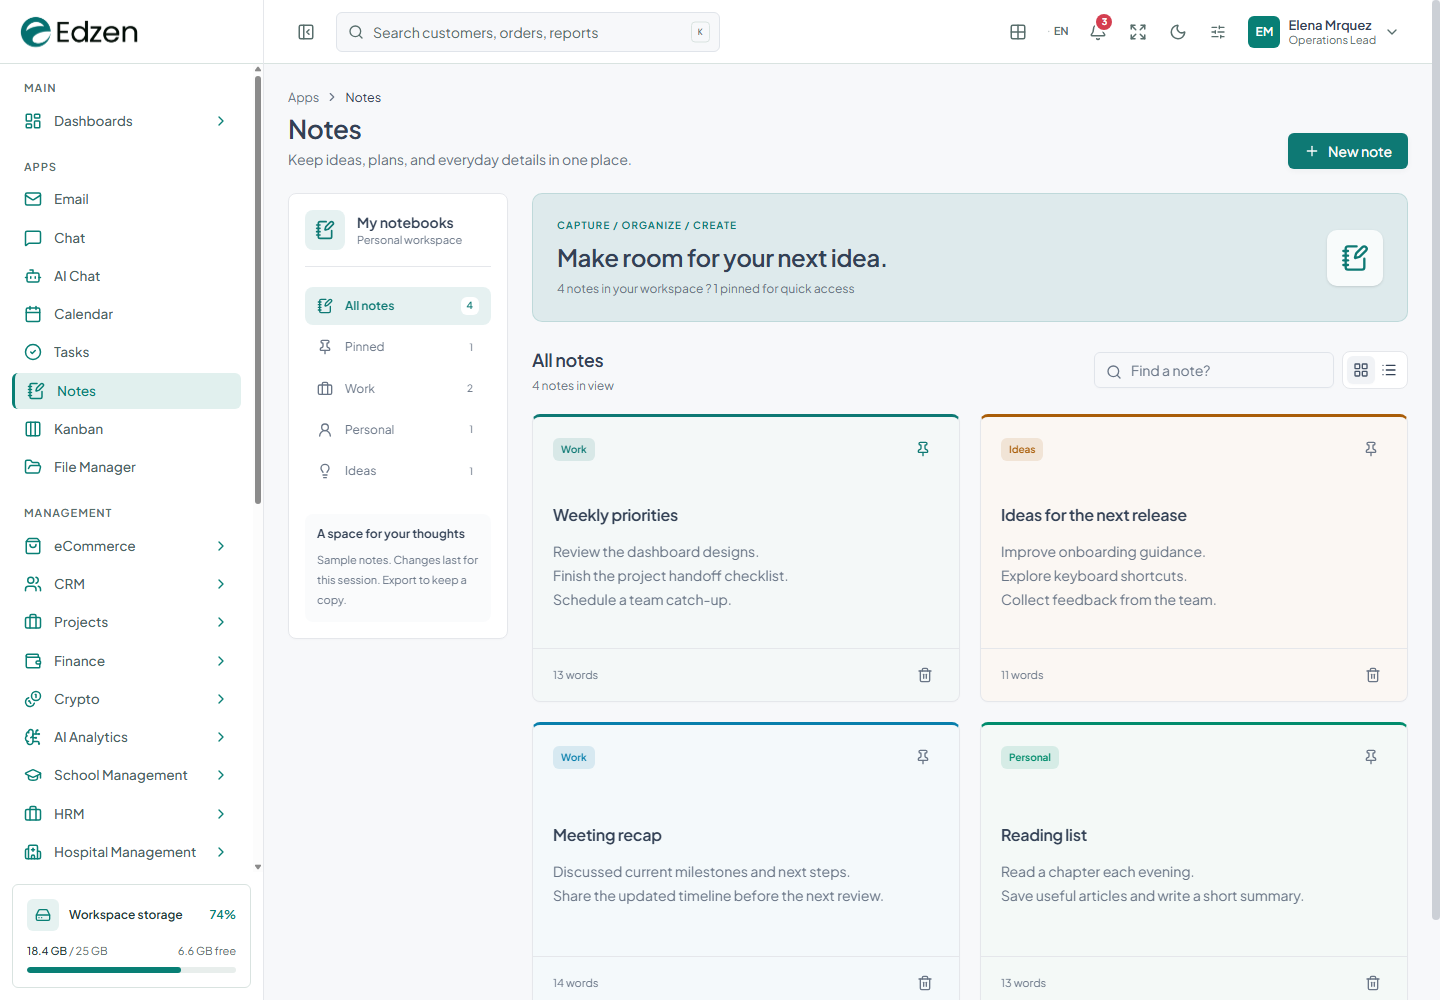Pin the Meeting recap note
1440x1000 pixels.
[923, 757]
